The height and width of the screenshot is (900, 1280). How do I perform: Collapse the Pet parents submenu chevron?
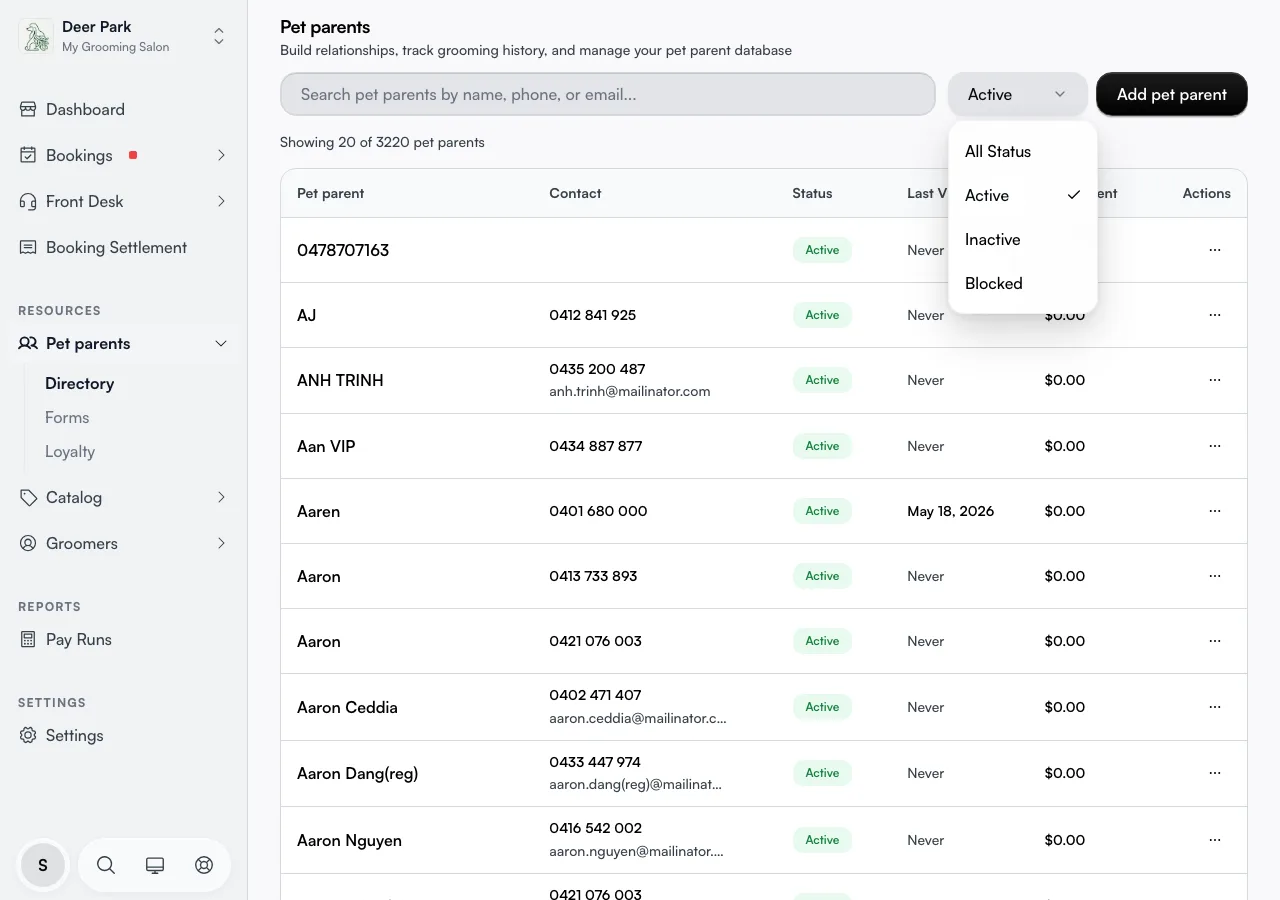pos(221,343)
